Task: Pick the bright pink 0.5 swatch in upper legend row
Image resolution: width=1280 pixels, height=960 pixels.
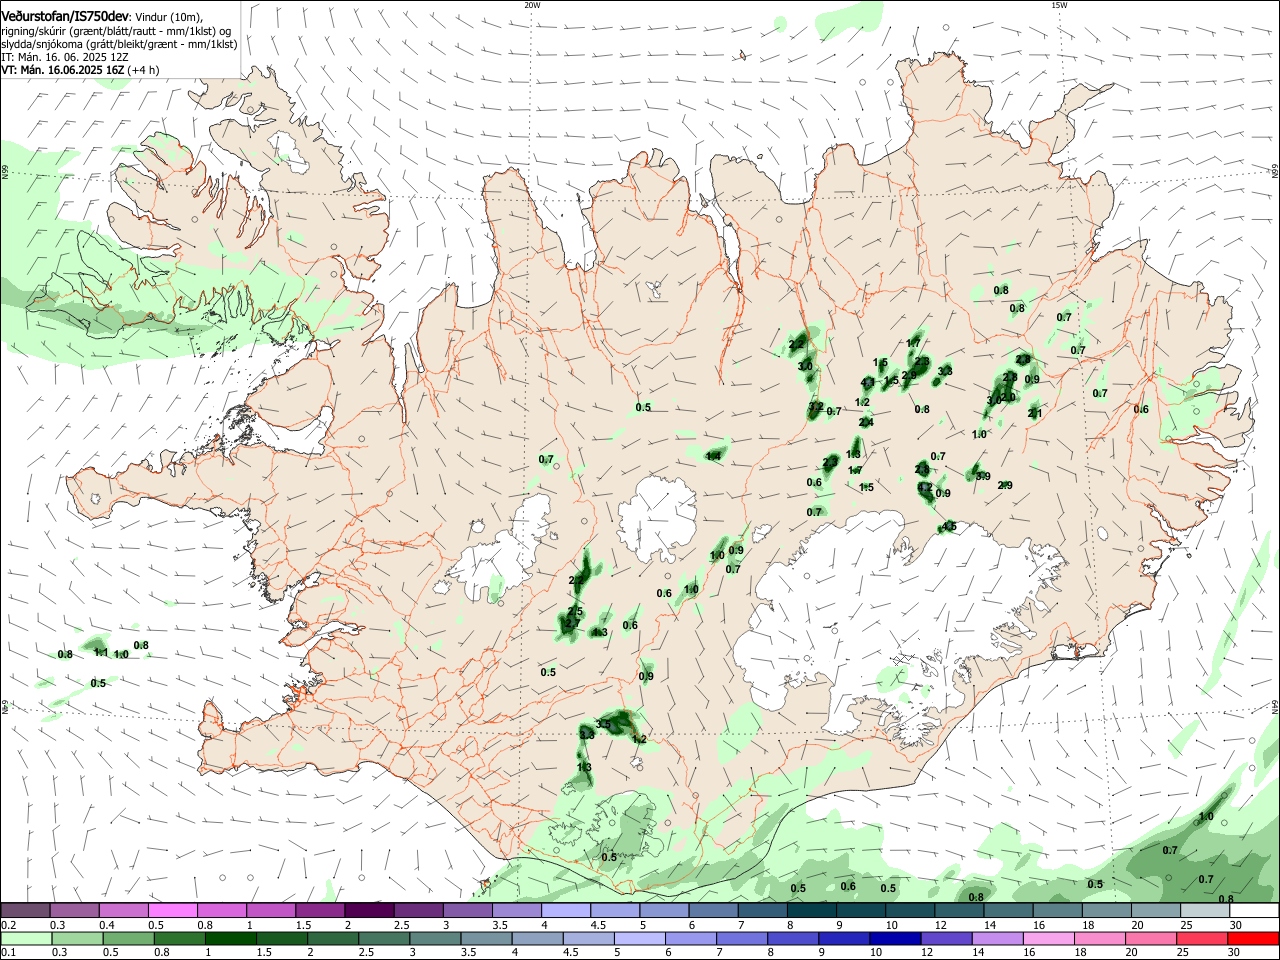Action: 172,910
